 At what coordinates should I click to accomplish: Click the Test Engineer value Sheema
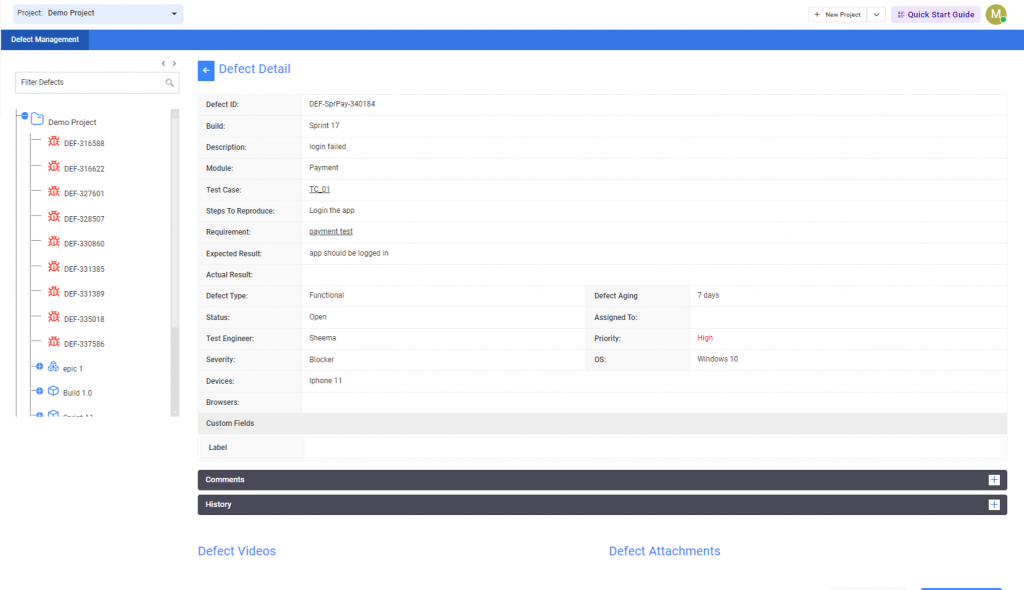coord(323,338)
